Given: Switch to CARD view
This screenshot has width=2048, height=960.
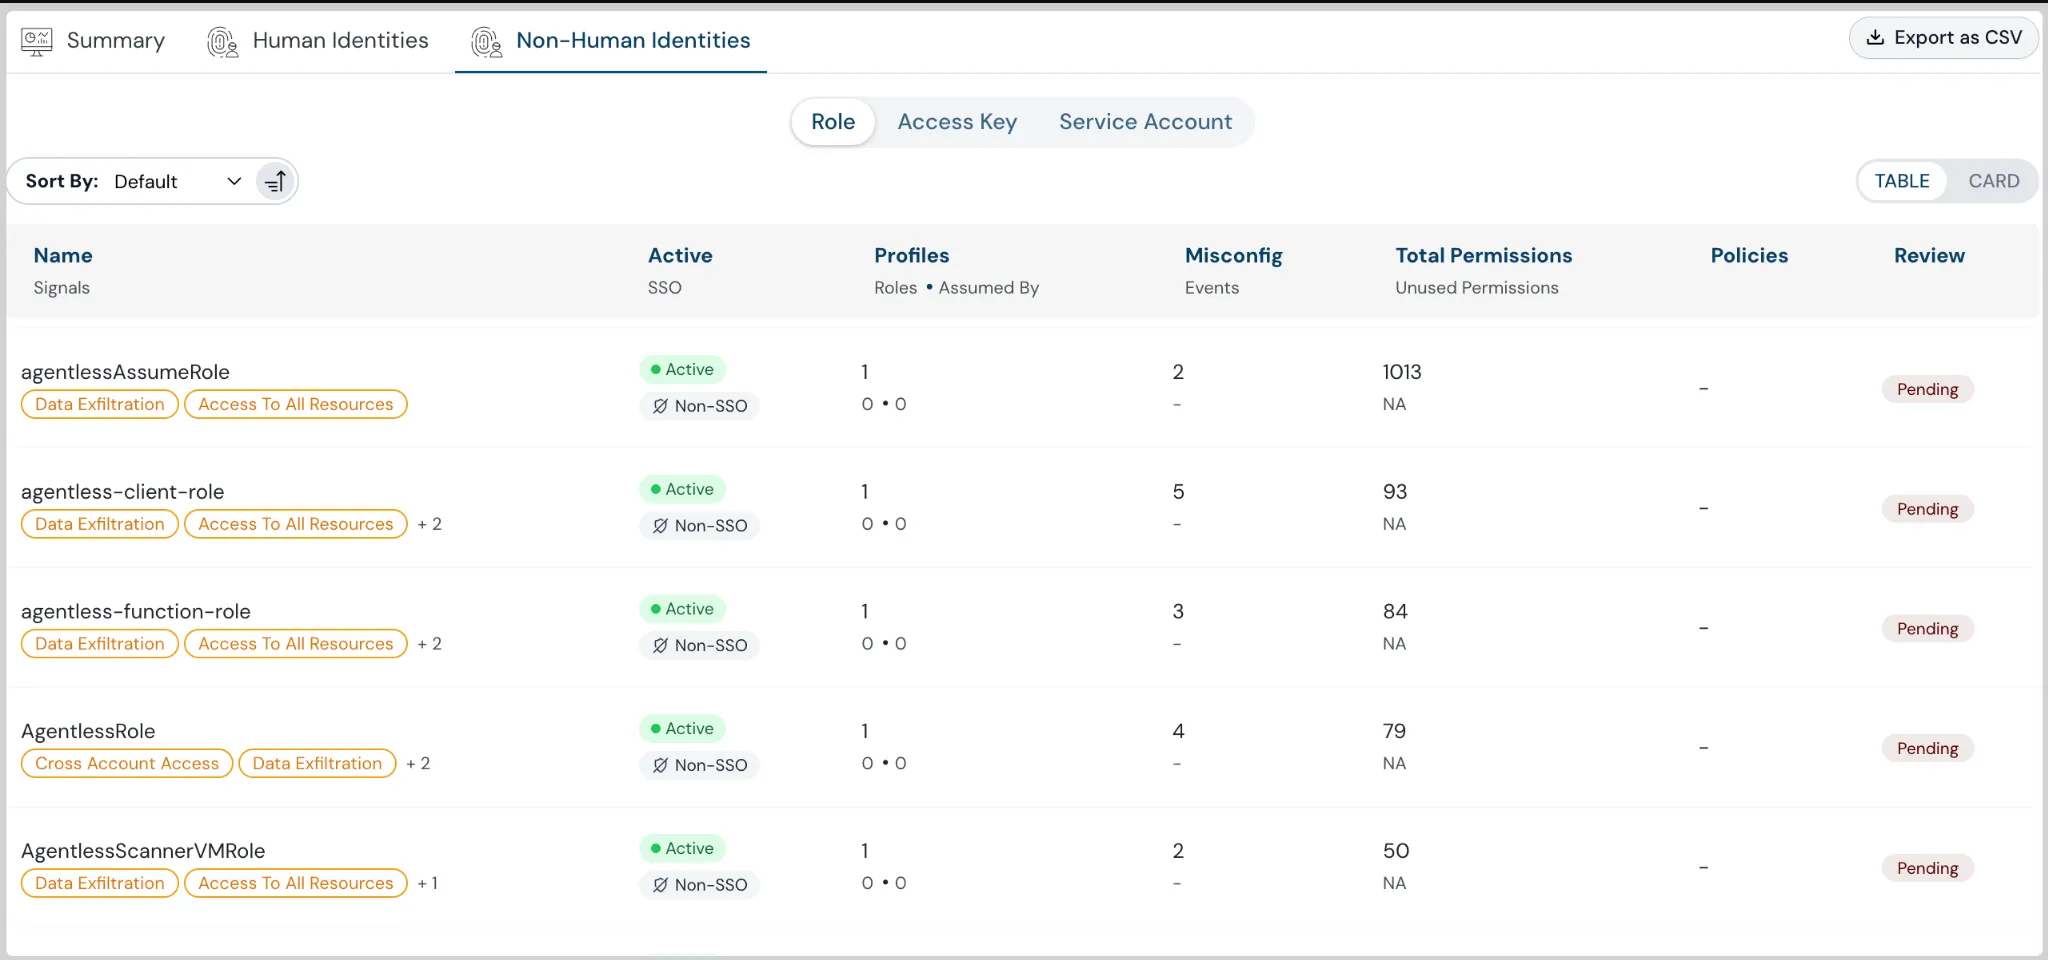Looking at the screenshot, I should tap(1993, 181).
